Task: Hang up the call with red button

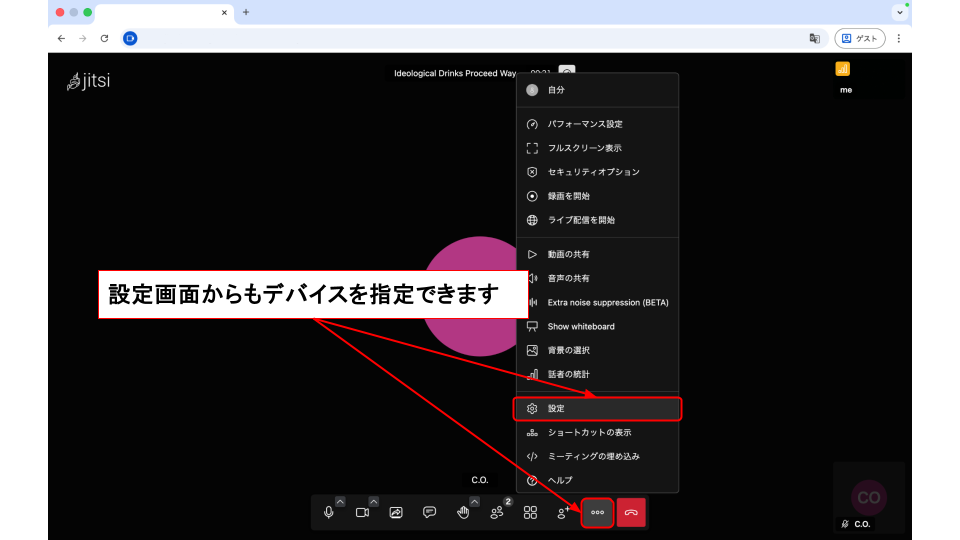Action: (x=631, y=512)
